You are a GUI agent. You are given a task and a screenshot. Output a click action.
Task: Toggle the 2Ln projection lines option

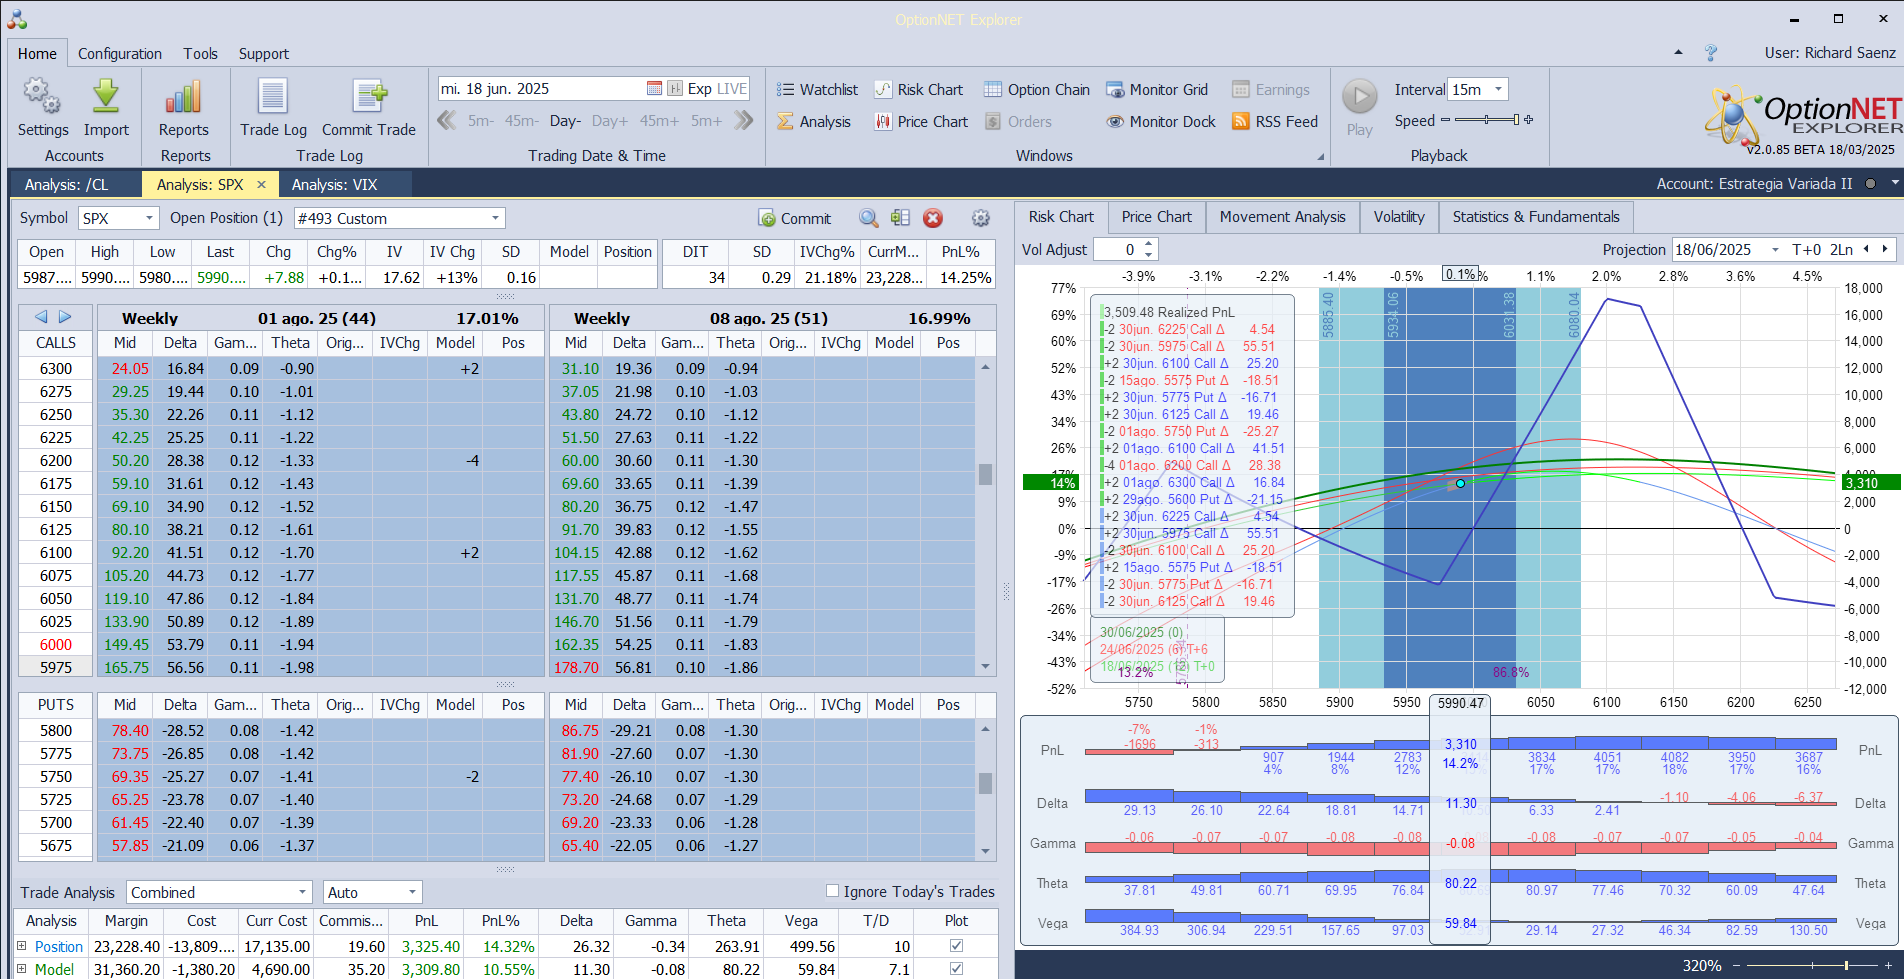(x=1842, y=250)
